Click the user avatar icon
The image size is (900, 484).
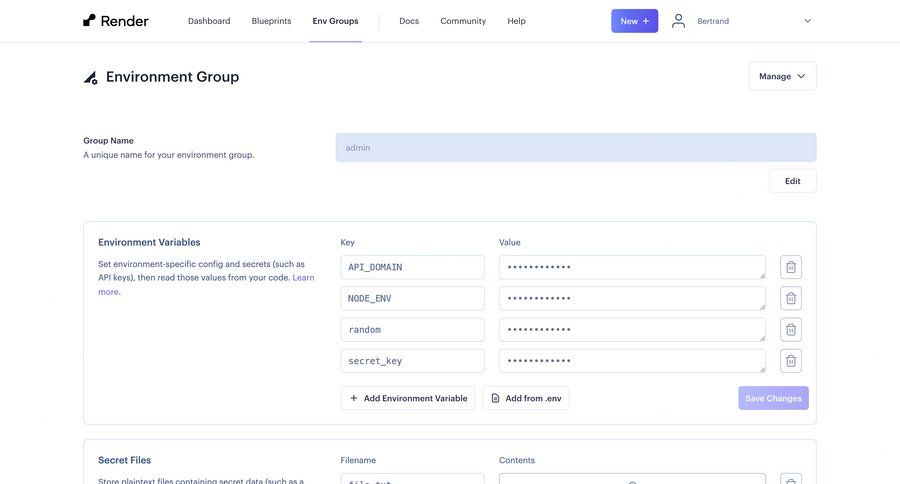pyautogui.click(x=678, y=21)
